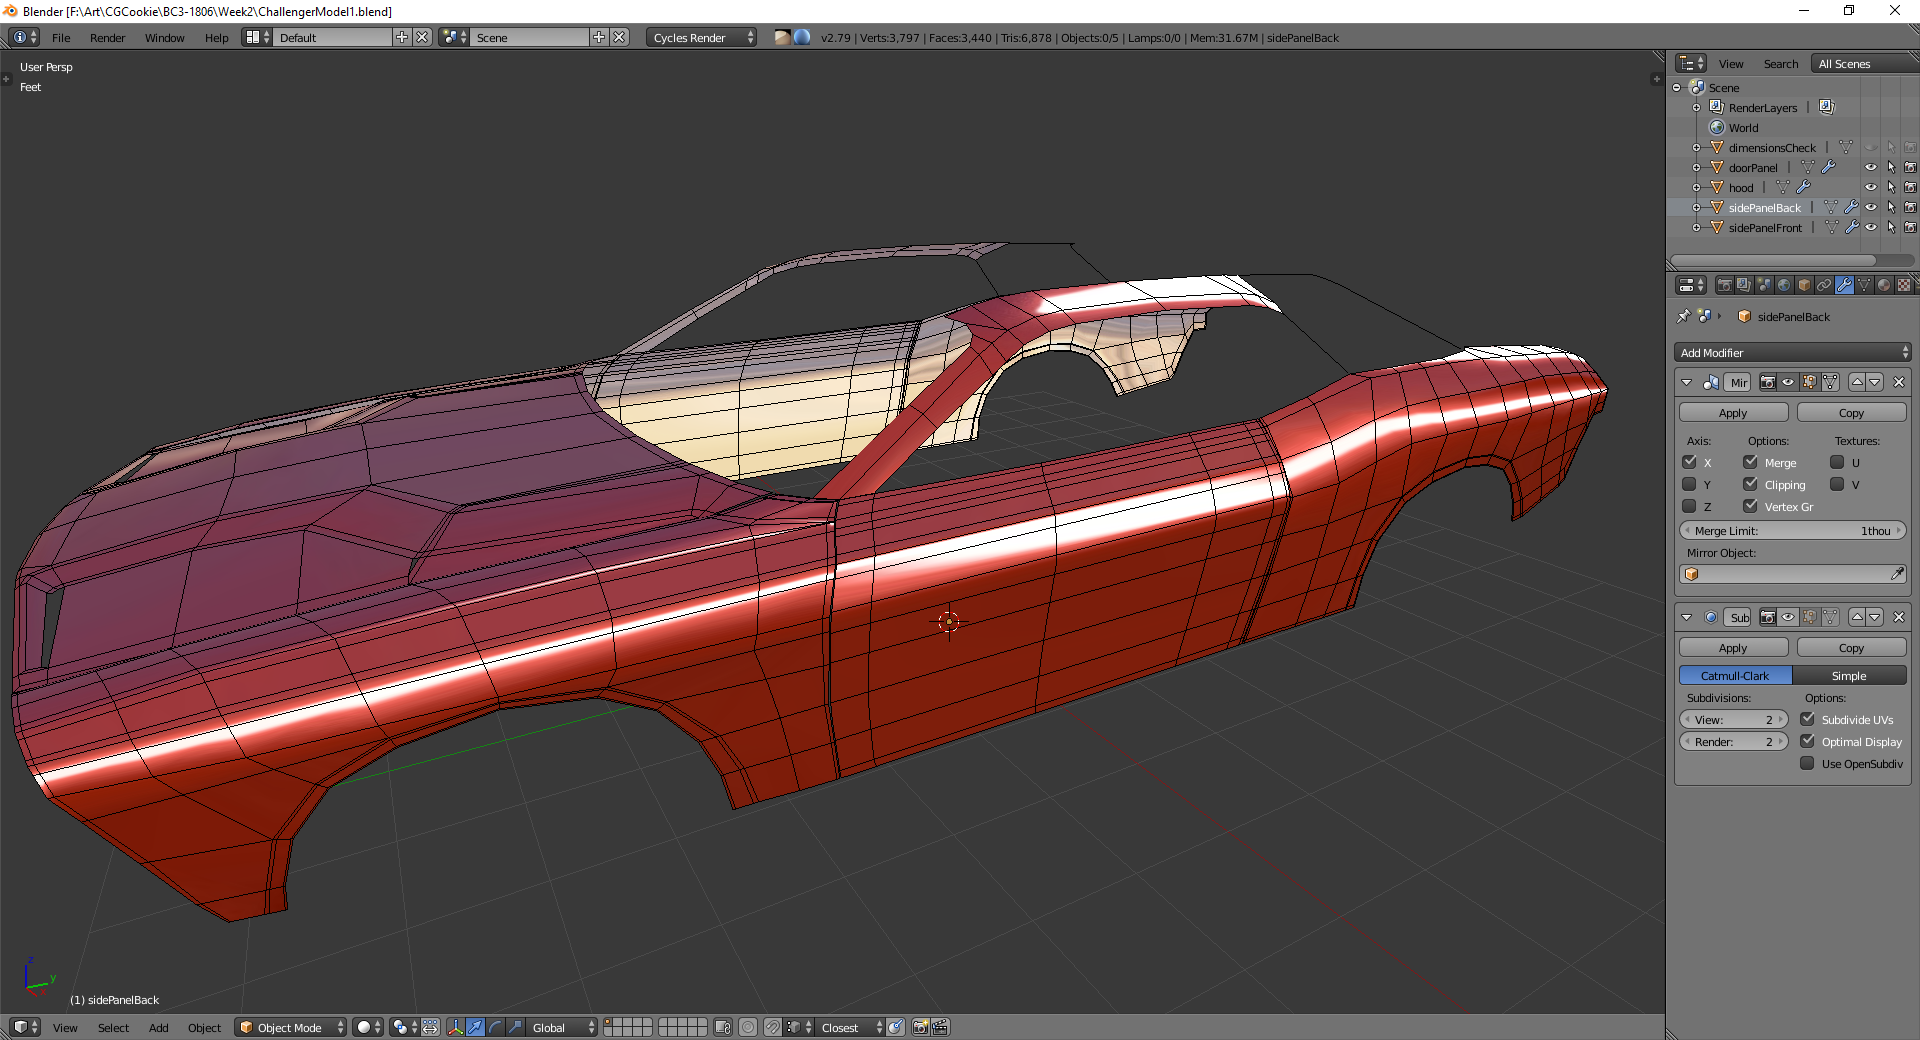Uncheck the Clipping option
1920x1040 pixels.
point(1750,484)
